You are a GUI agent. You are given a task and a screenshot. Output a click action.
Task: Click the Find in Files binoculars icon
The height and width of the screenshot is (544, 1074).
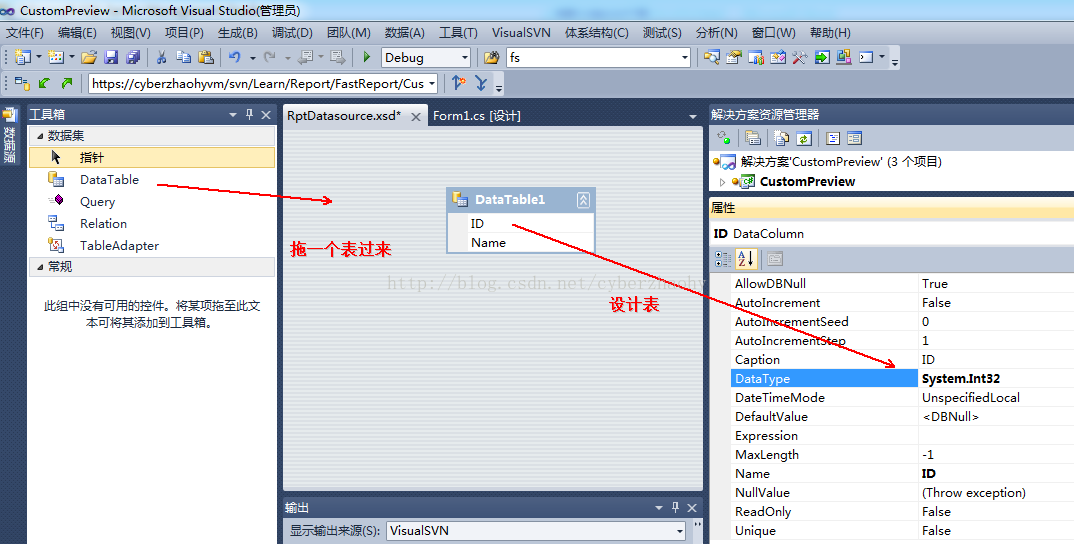pyautogui.click(x=491, y=58)
